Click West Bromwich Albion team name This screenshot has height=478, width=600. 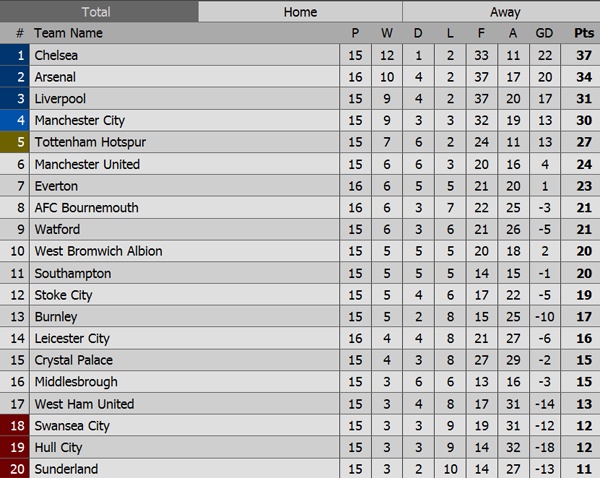98,251
